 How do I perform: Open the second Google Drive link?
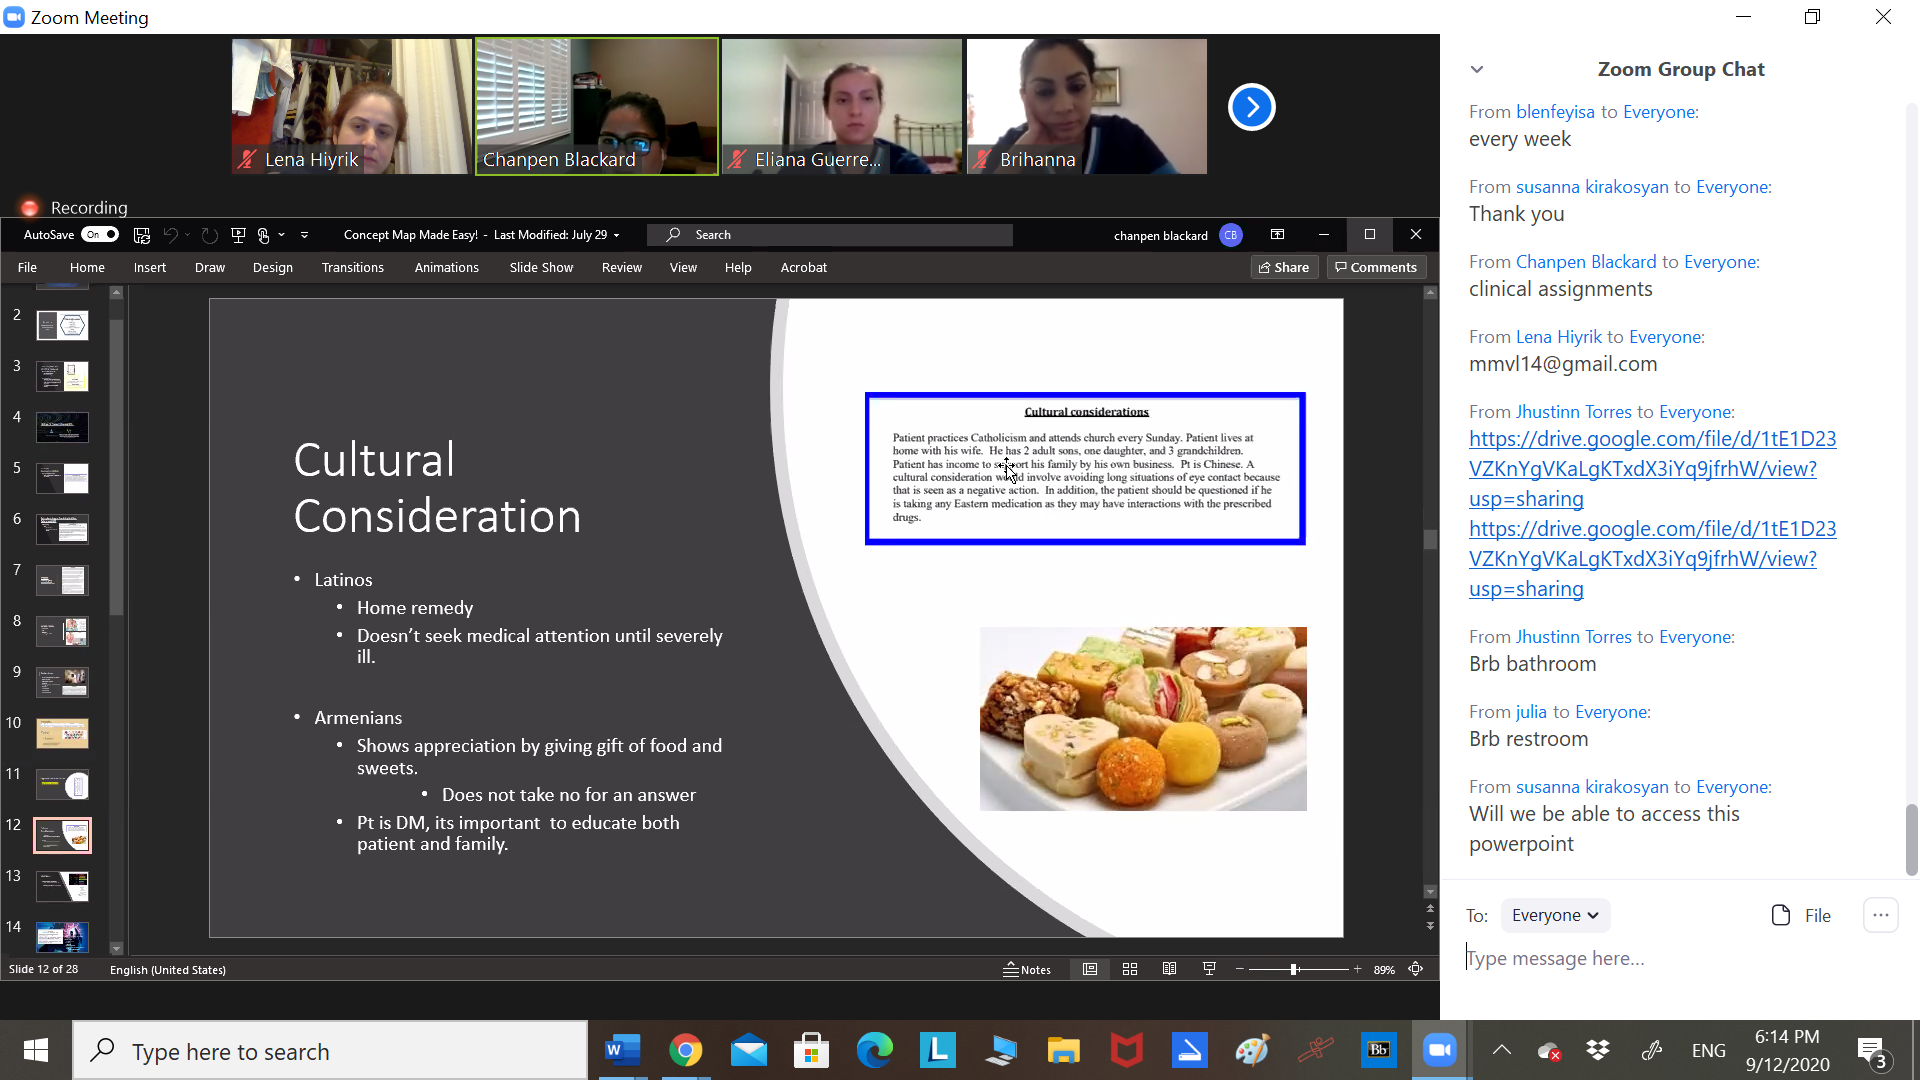(1652, 559)
